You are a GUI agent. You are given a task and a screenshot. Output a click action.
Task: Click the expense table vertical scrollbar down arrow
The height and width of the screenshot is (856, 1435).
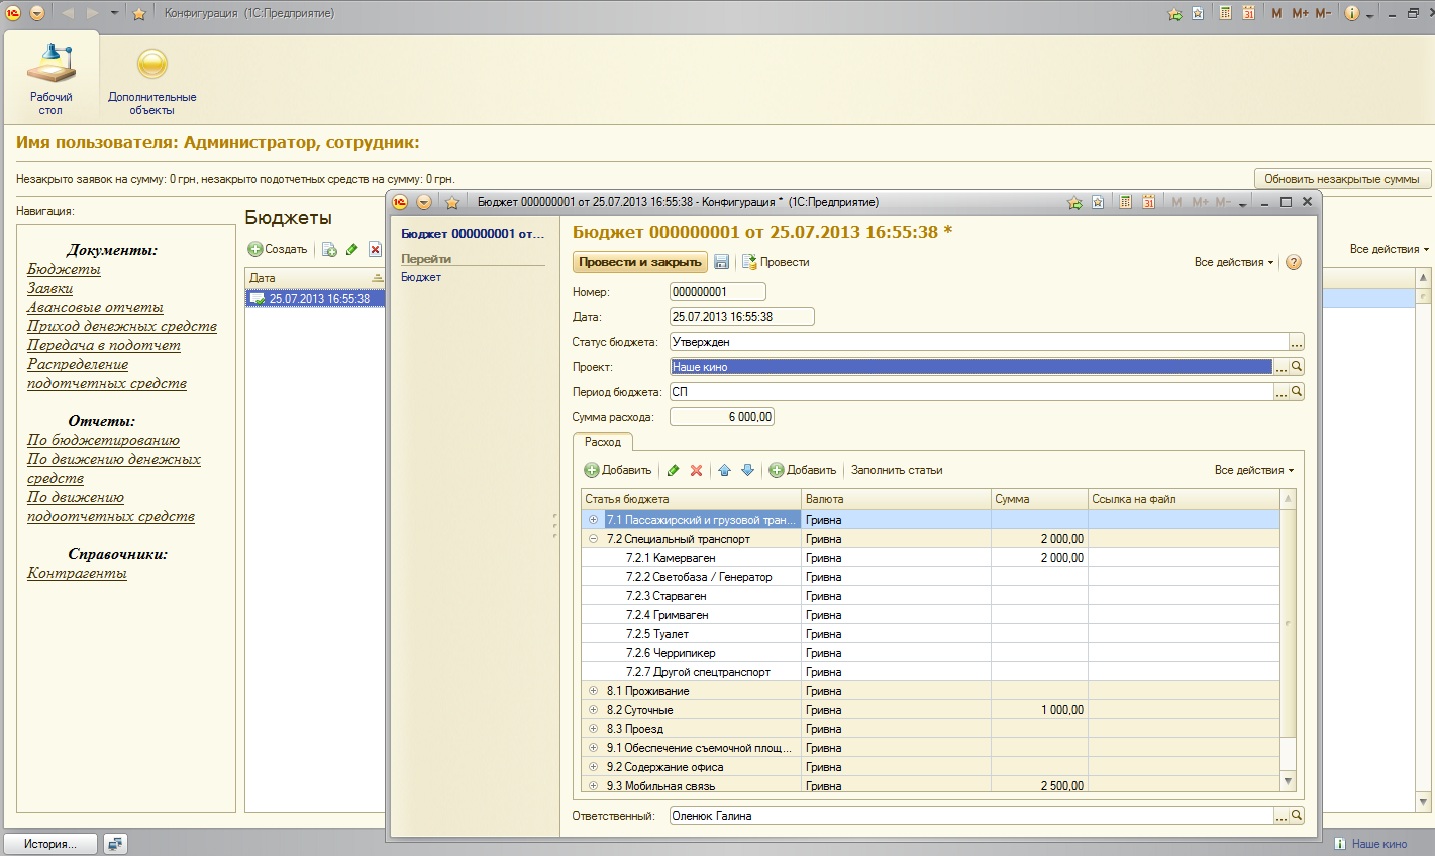(x=1288, y=781)
